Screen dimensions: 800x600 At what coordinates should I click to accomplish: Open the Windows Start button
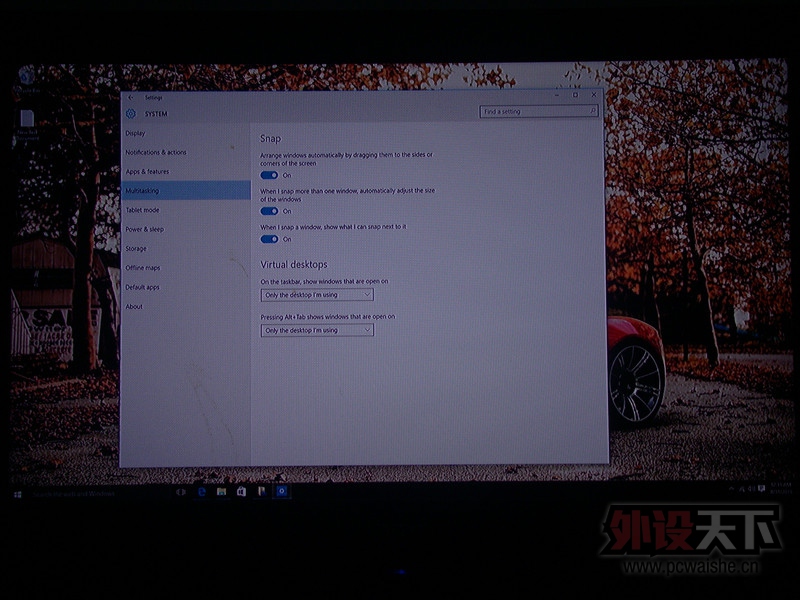point(17,494)
